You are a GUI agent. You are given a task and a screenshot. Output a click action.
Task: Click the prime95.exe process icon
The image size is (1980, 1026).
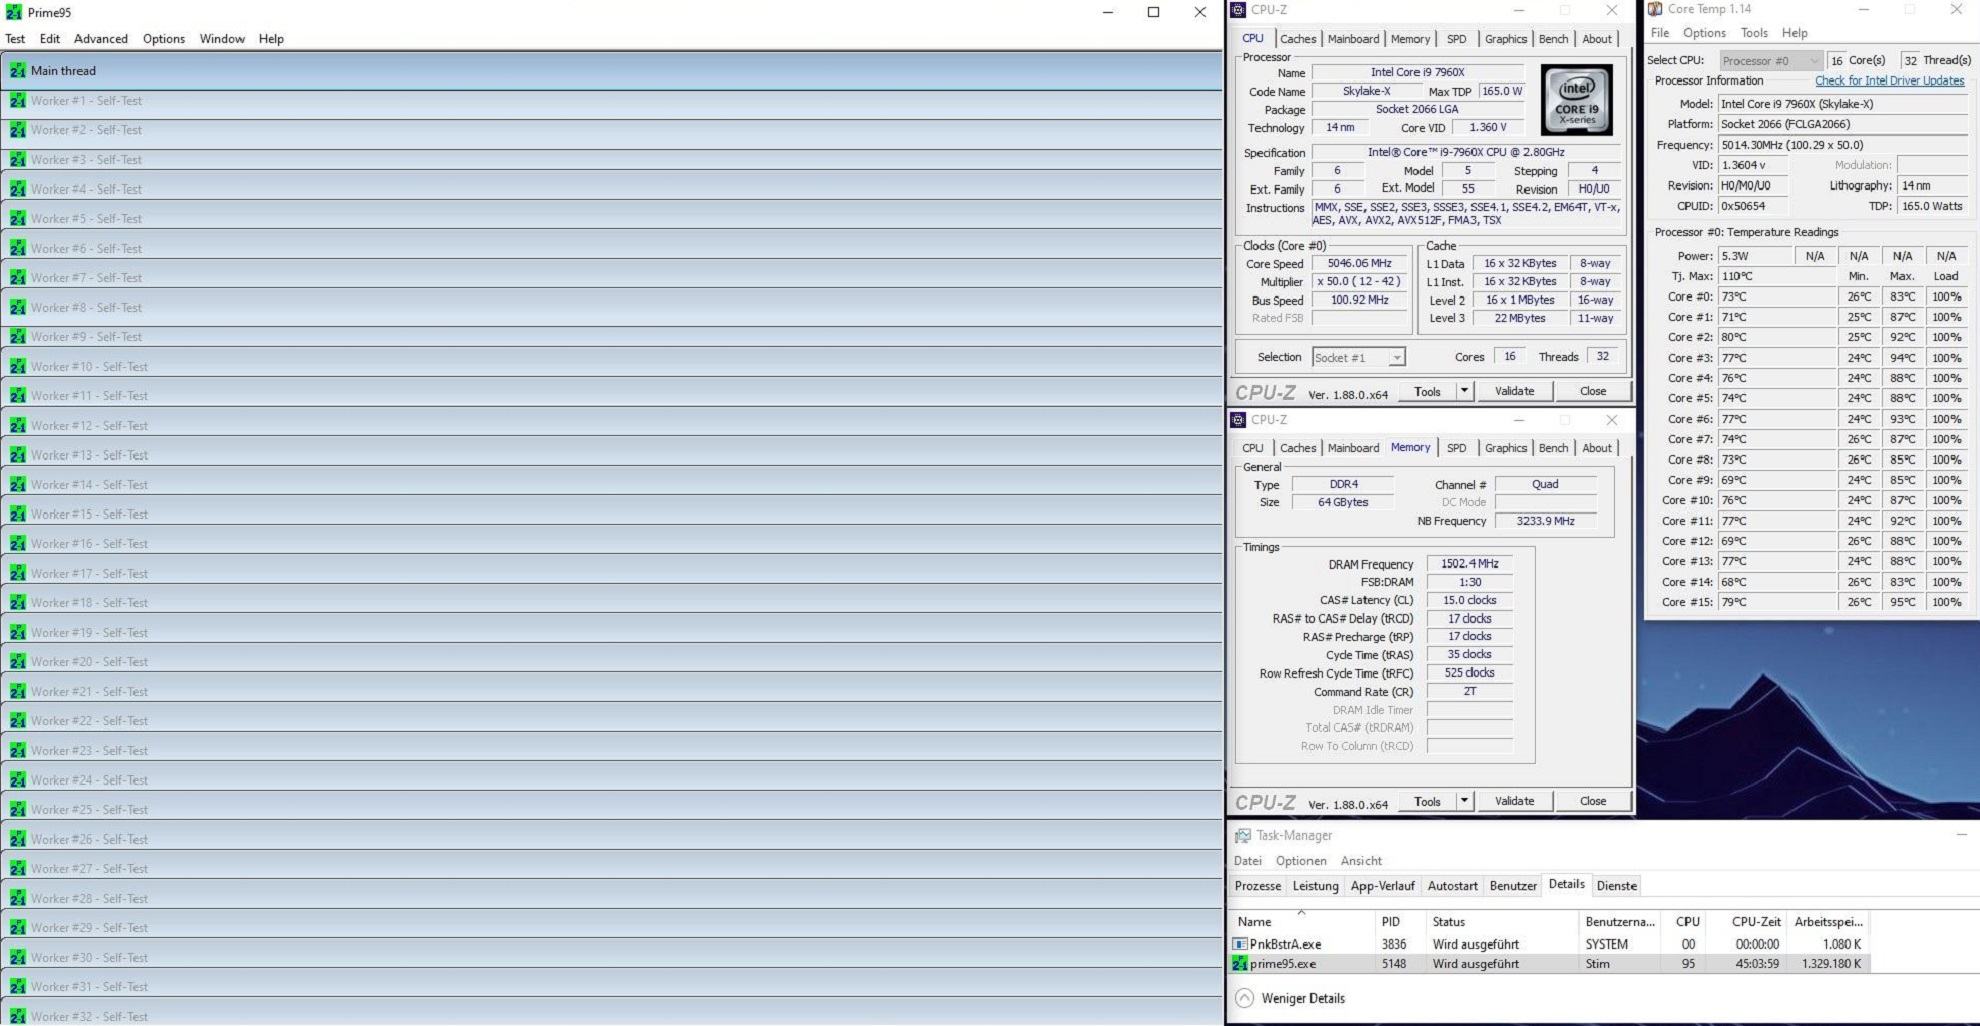click(1240, 964)
